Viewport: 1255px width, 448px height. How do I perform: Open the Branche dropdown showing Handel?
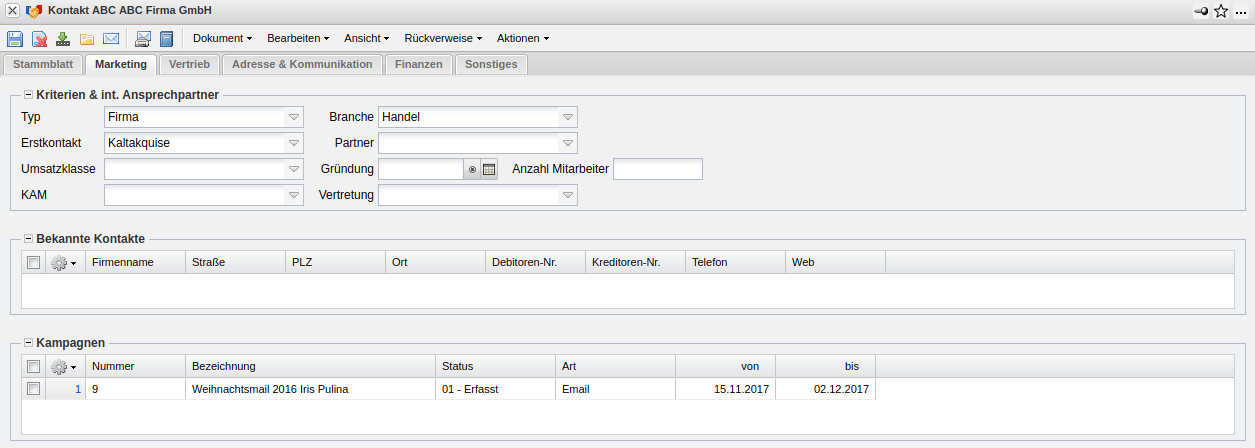click(x=567, y=117)
